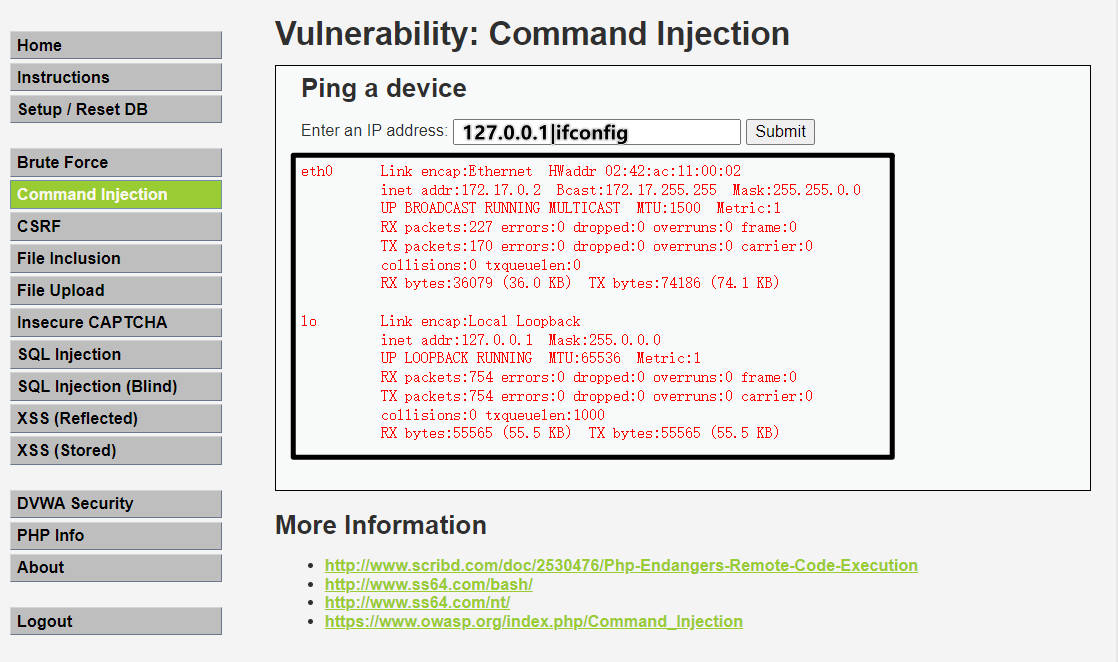
Task: Open the OWASP Command_Injection link
Action: [x=533, y=621]
